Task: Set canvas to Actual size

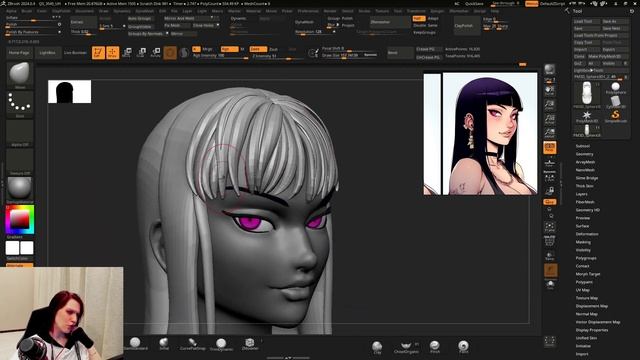Action: pos(549,119)
